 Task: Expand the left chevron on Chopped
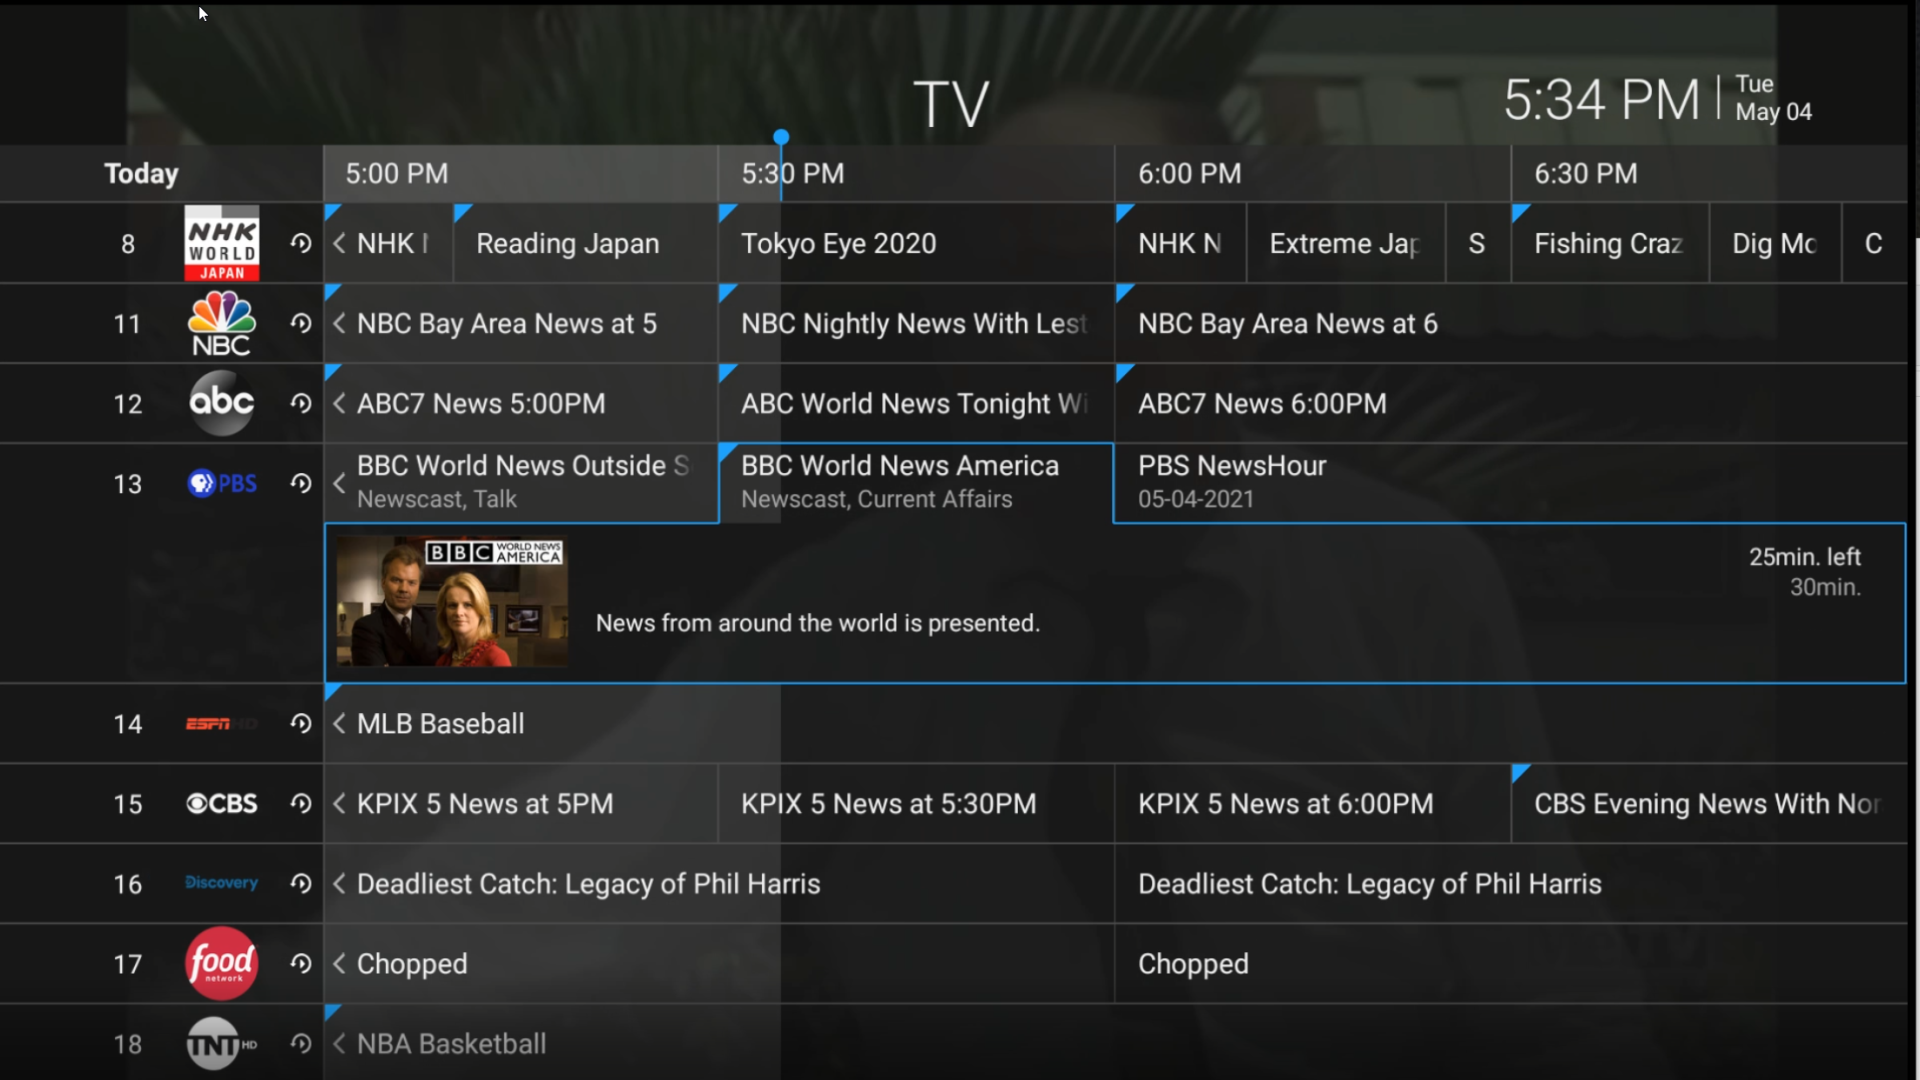339,963
